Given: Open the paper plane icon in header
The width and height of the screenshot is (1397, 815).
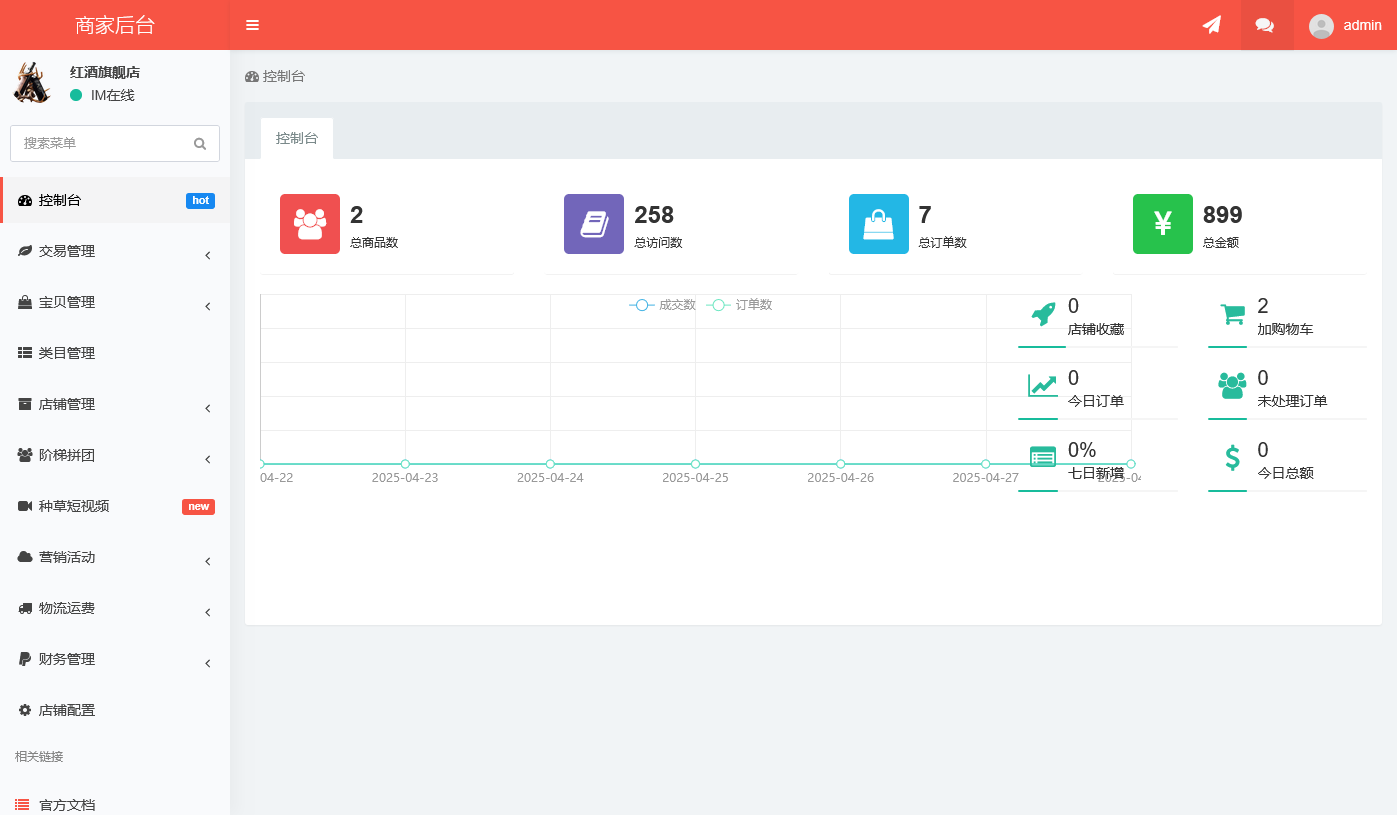Looking at the screenshot, I should click(1211, 25).
